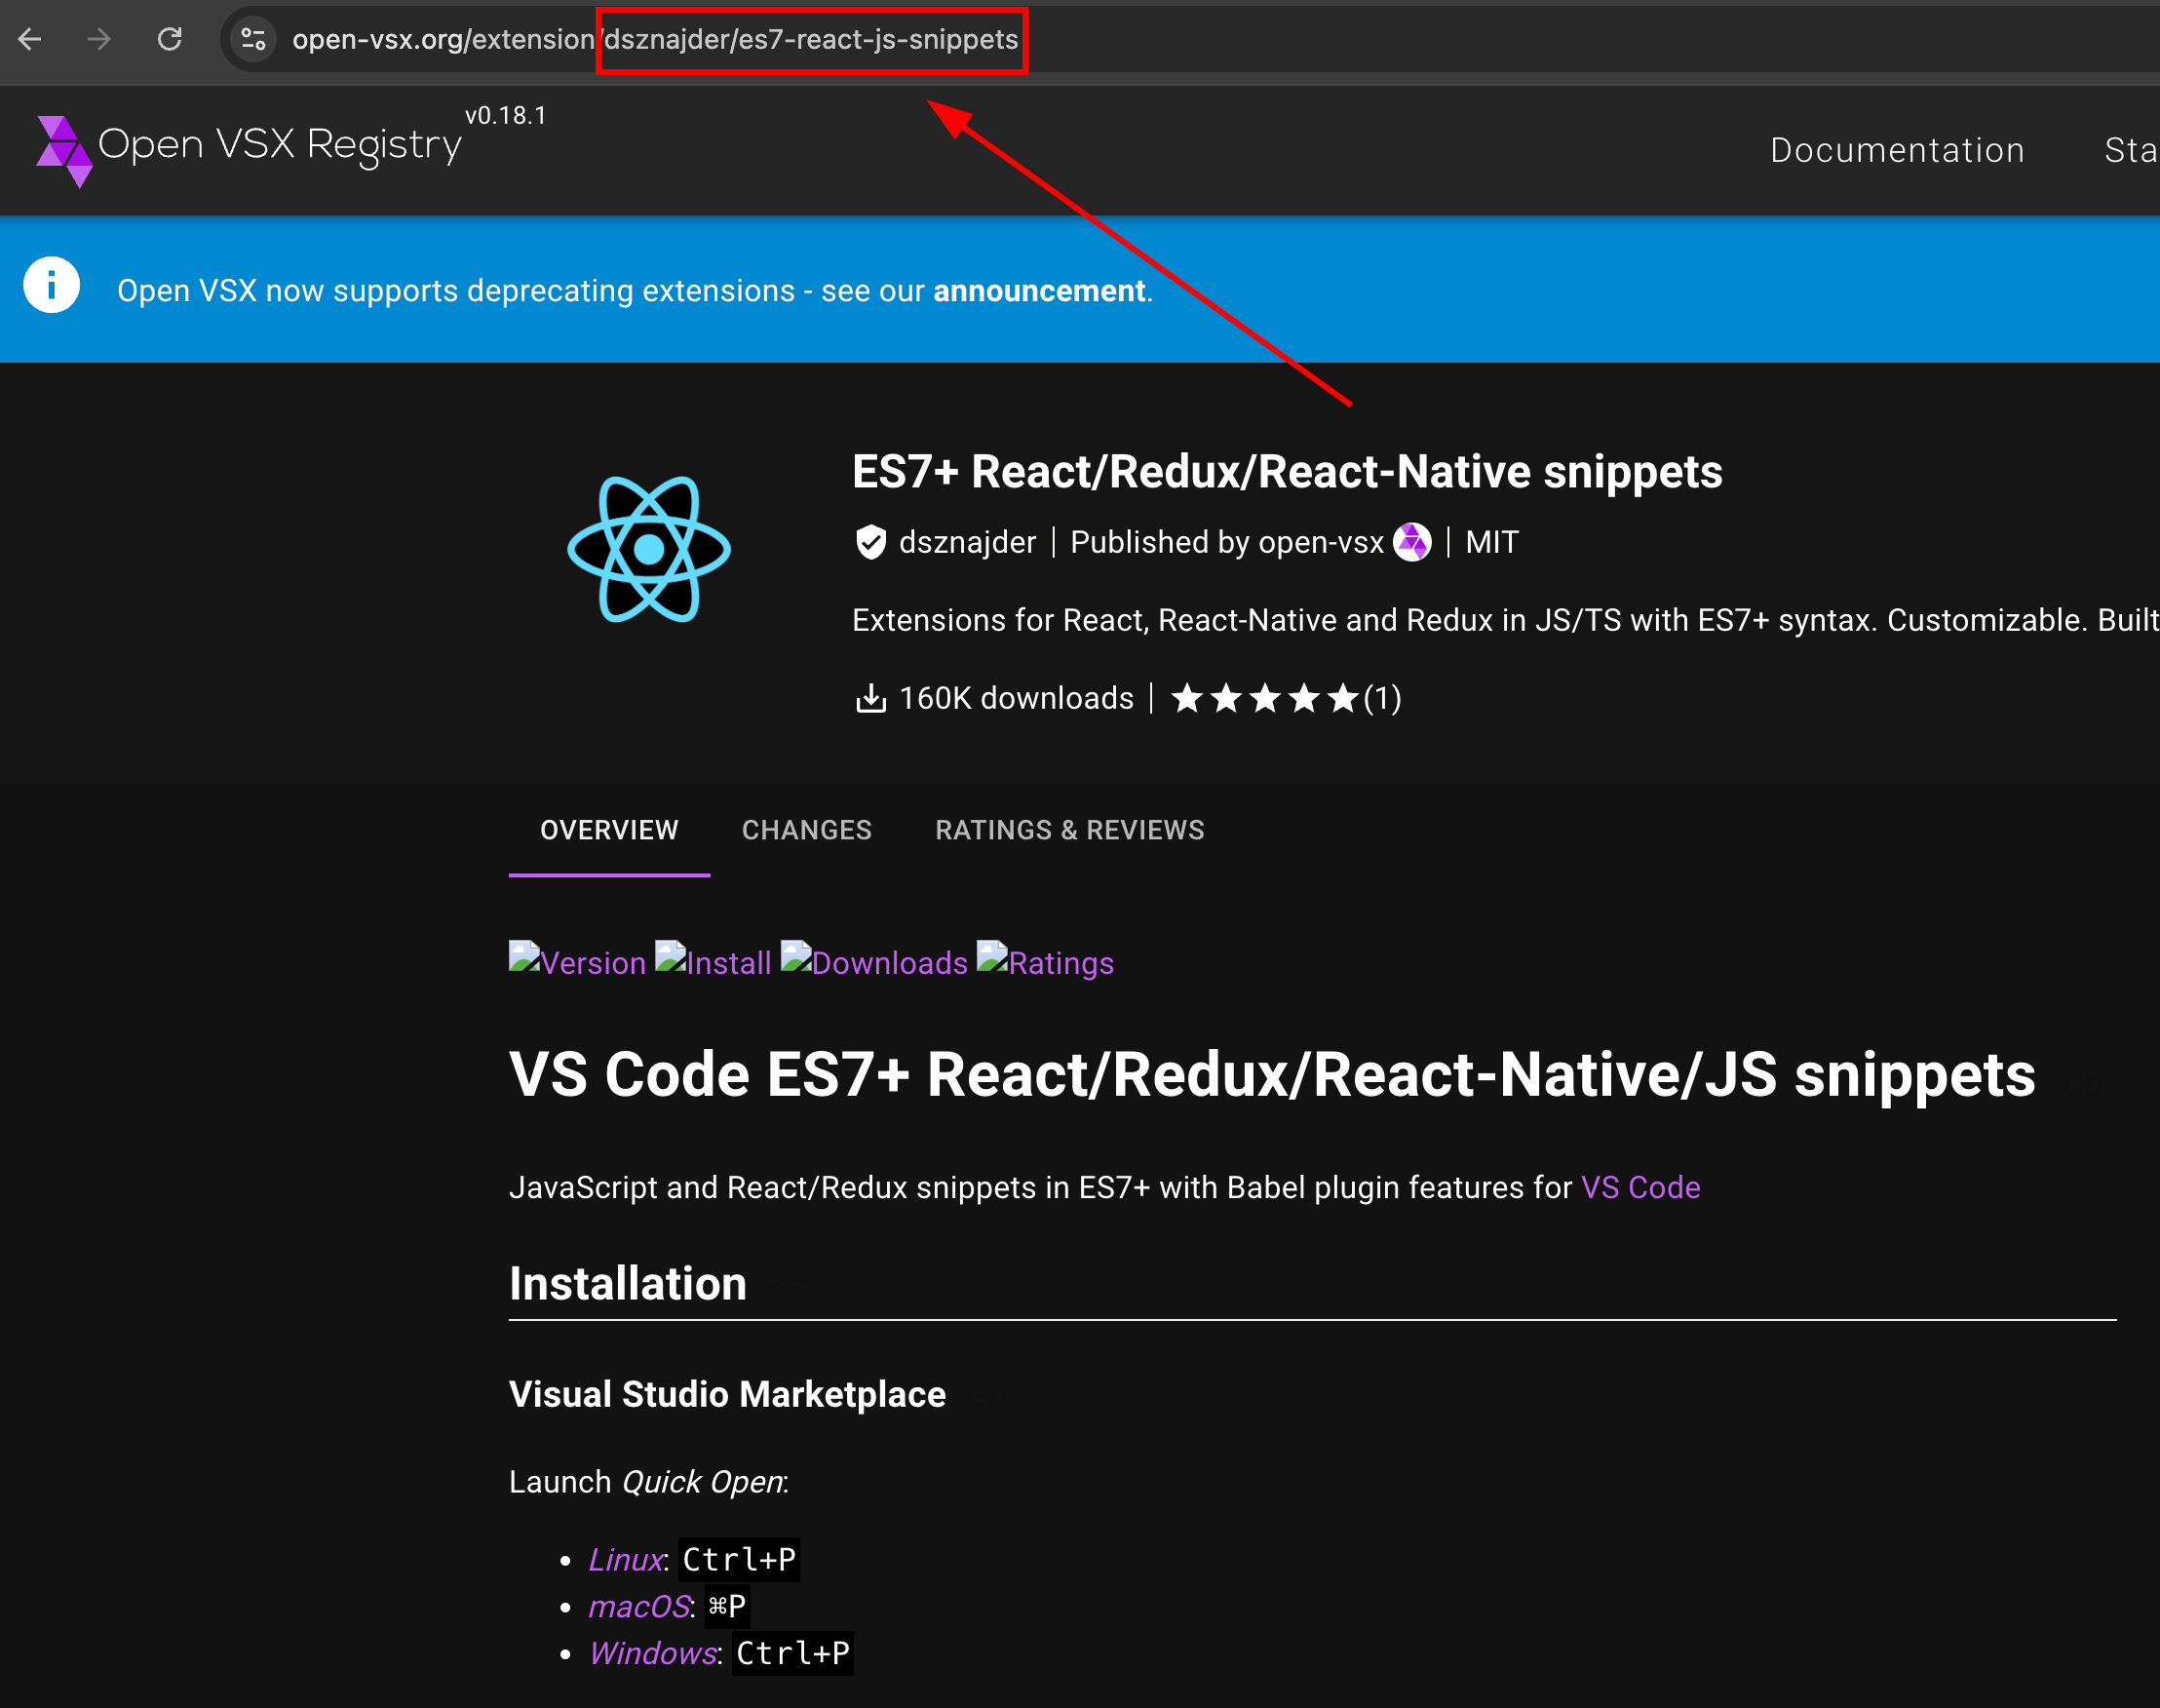Screen dimensions: 2160x1708
Task: Click the open-vsx publisher avatar icon
Action: pyautogui.click(x=1412, y=542)
